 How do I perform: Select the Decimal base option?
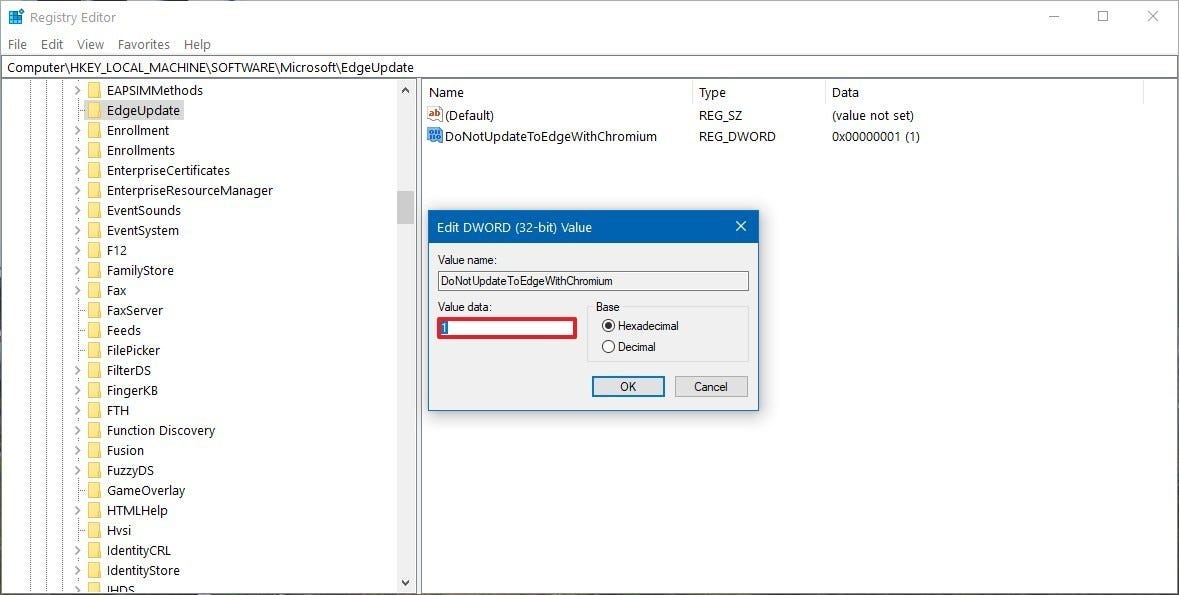coord(608,347)
